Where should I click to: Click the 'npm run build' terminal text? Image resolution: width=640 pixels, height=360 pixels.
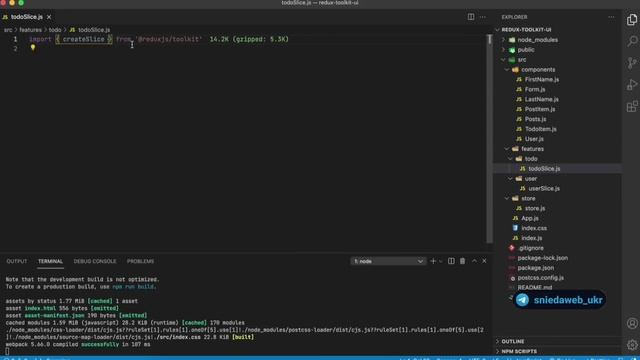coord(133,287)
